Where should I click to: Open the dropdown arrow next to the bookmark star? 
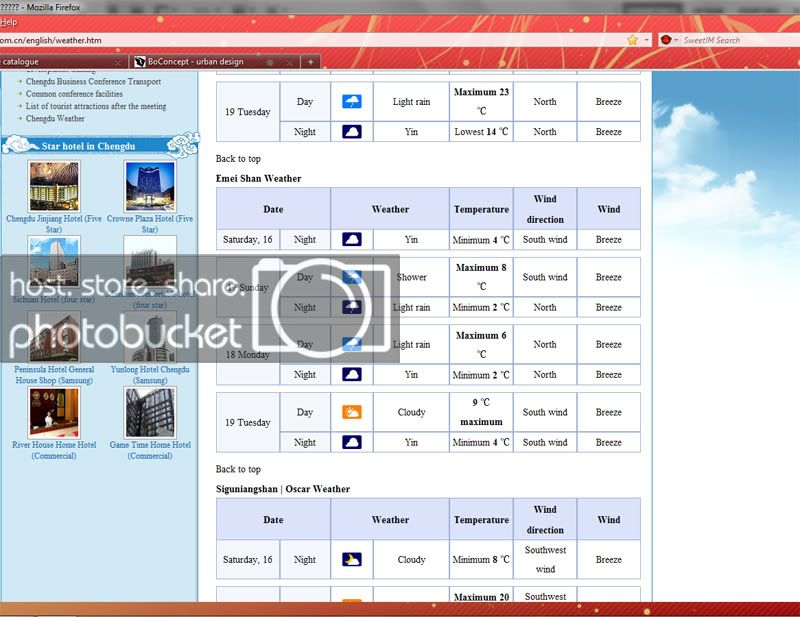pyautogui.click(x=646, y=40)
